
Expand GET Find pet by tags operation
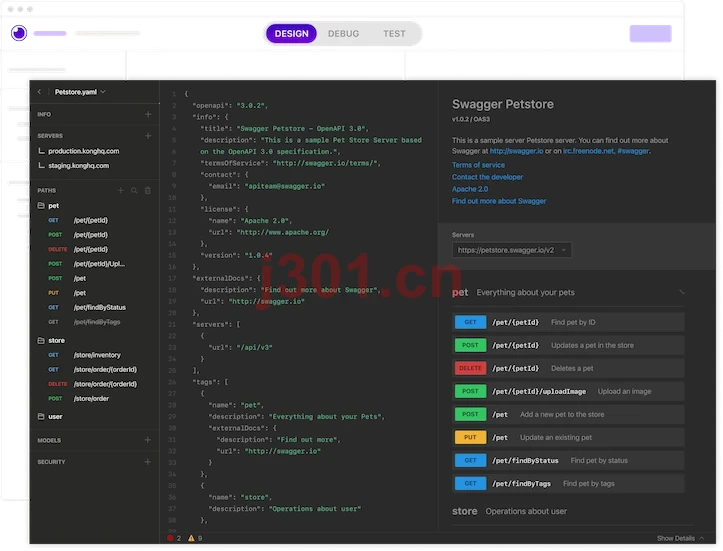tap(568, 483)
